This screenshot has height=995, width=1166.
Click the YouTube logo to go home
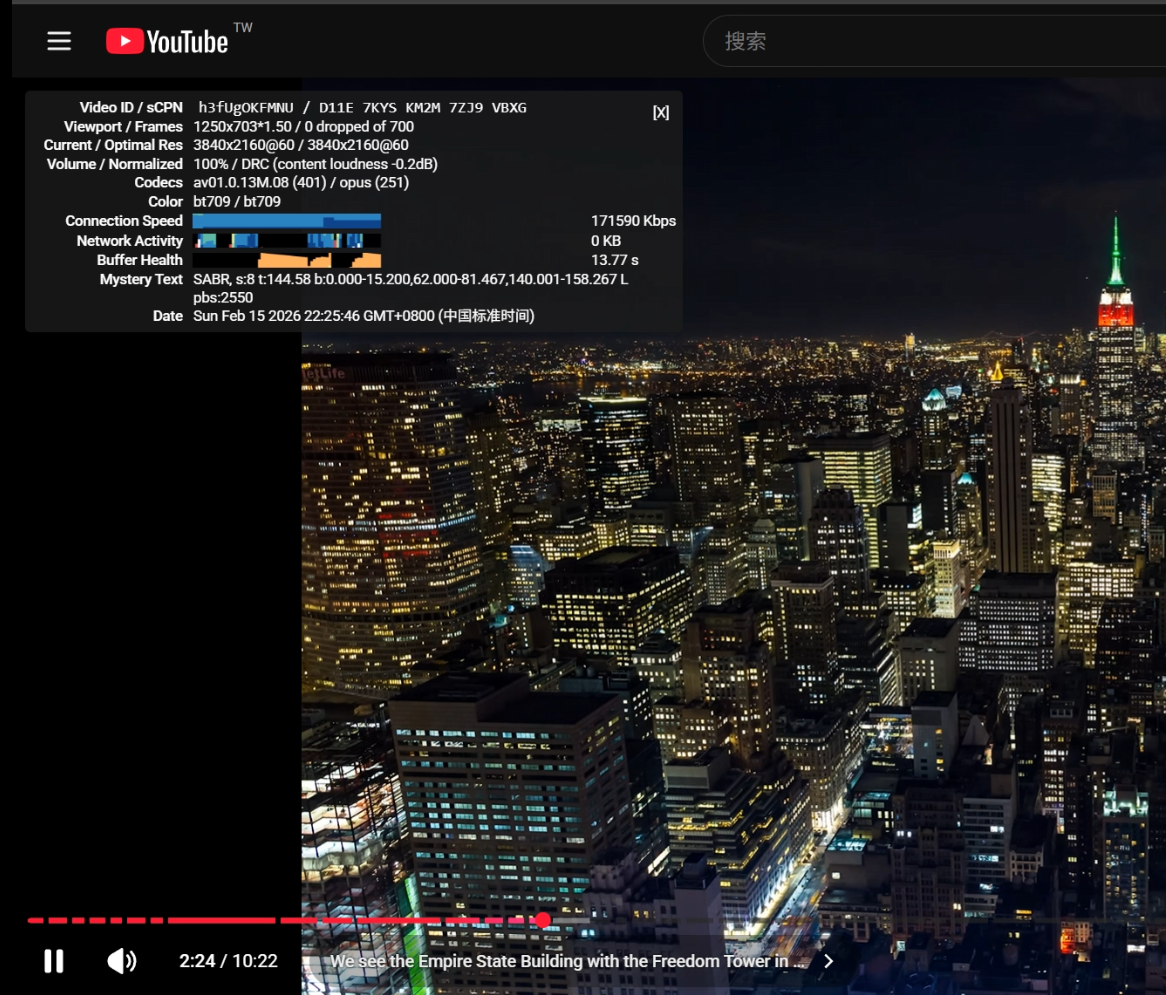tap(168, 41)
